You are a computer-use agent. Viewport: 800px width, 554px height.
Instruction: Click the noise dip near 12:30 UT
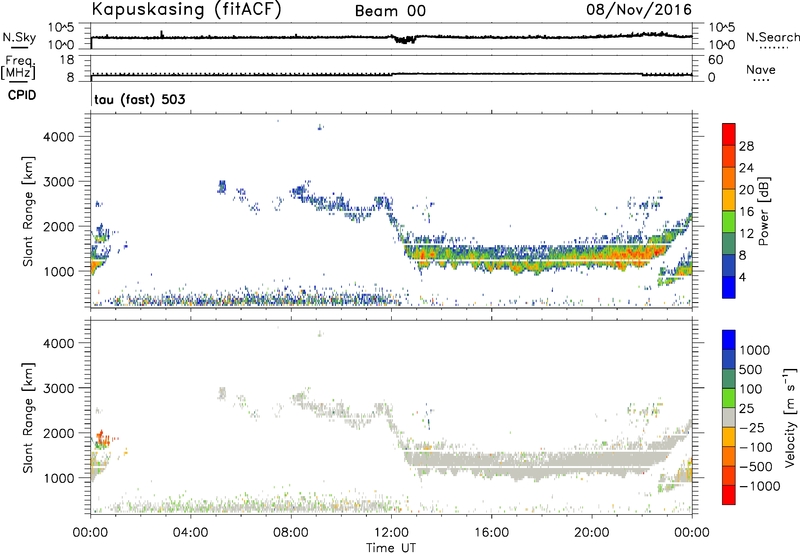404,40
